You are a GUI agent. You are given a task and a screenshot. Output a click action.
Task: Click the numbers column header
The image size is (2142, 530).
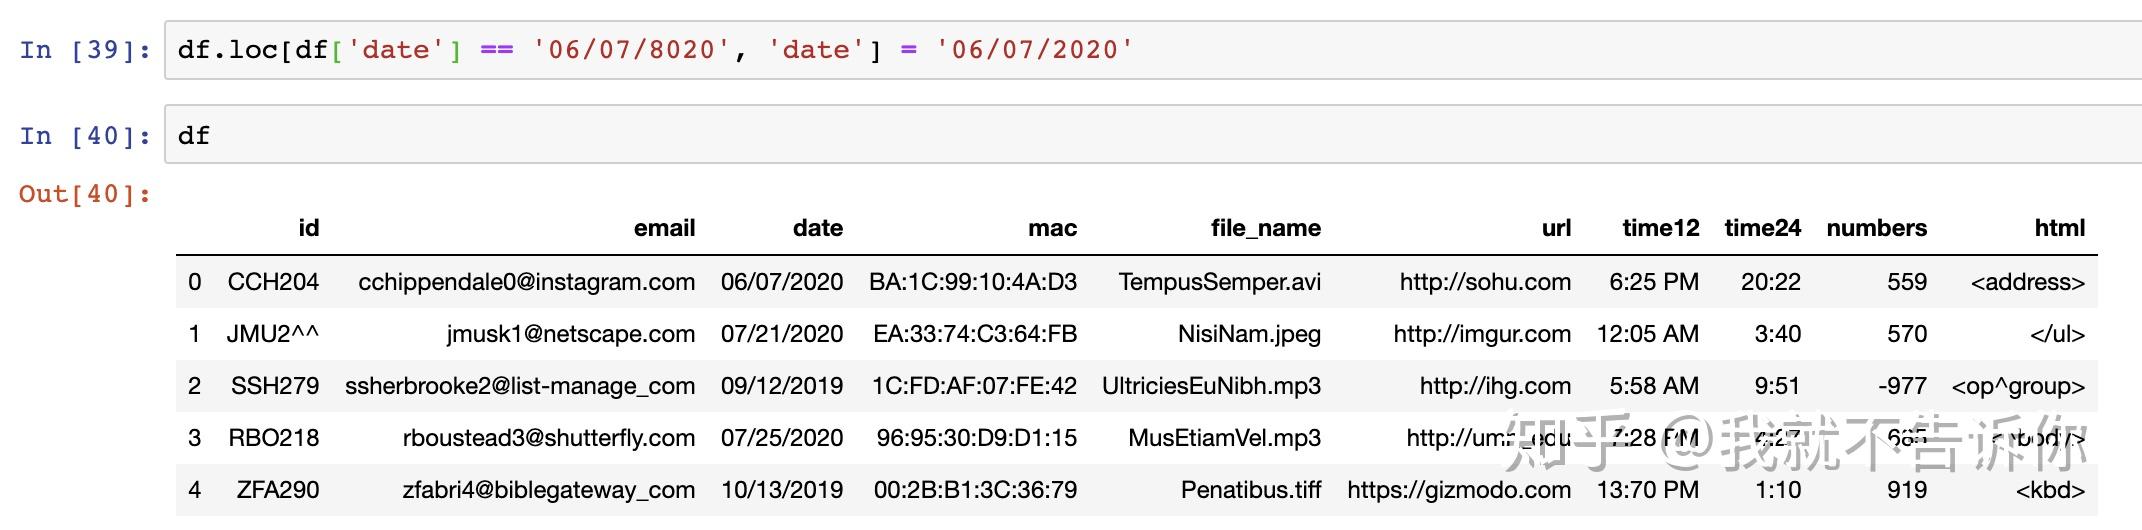pos(1876,228)
